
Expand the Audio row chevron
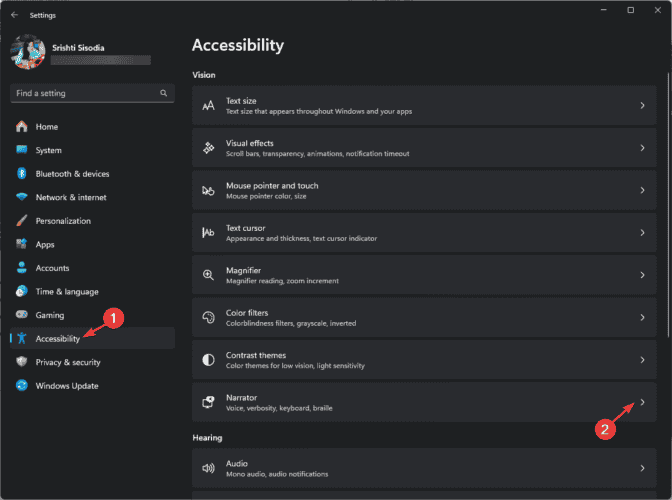pos(642,467)
